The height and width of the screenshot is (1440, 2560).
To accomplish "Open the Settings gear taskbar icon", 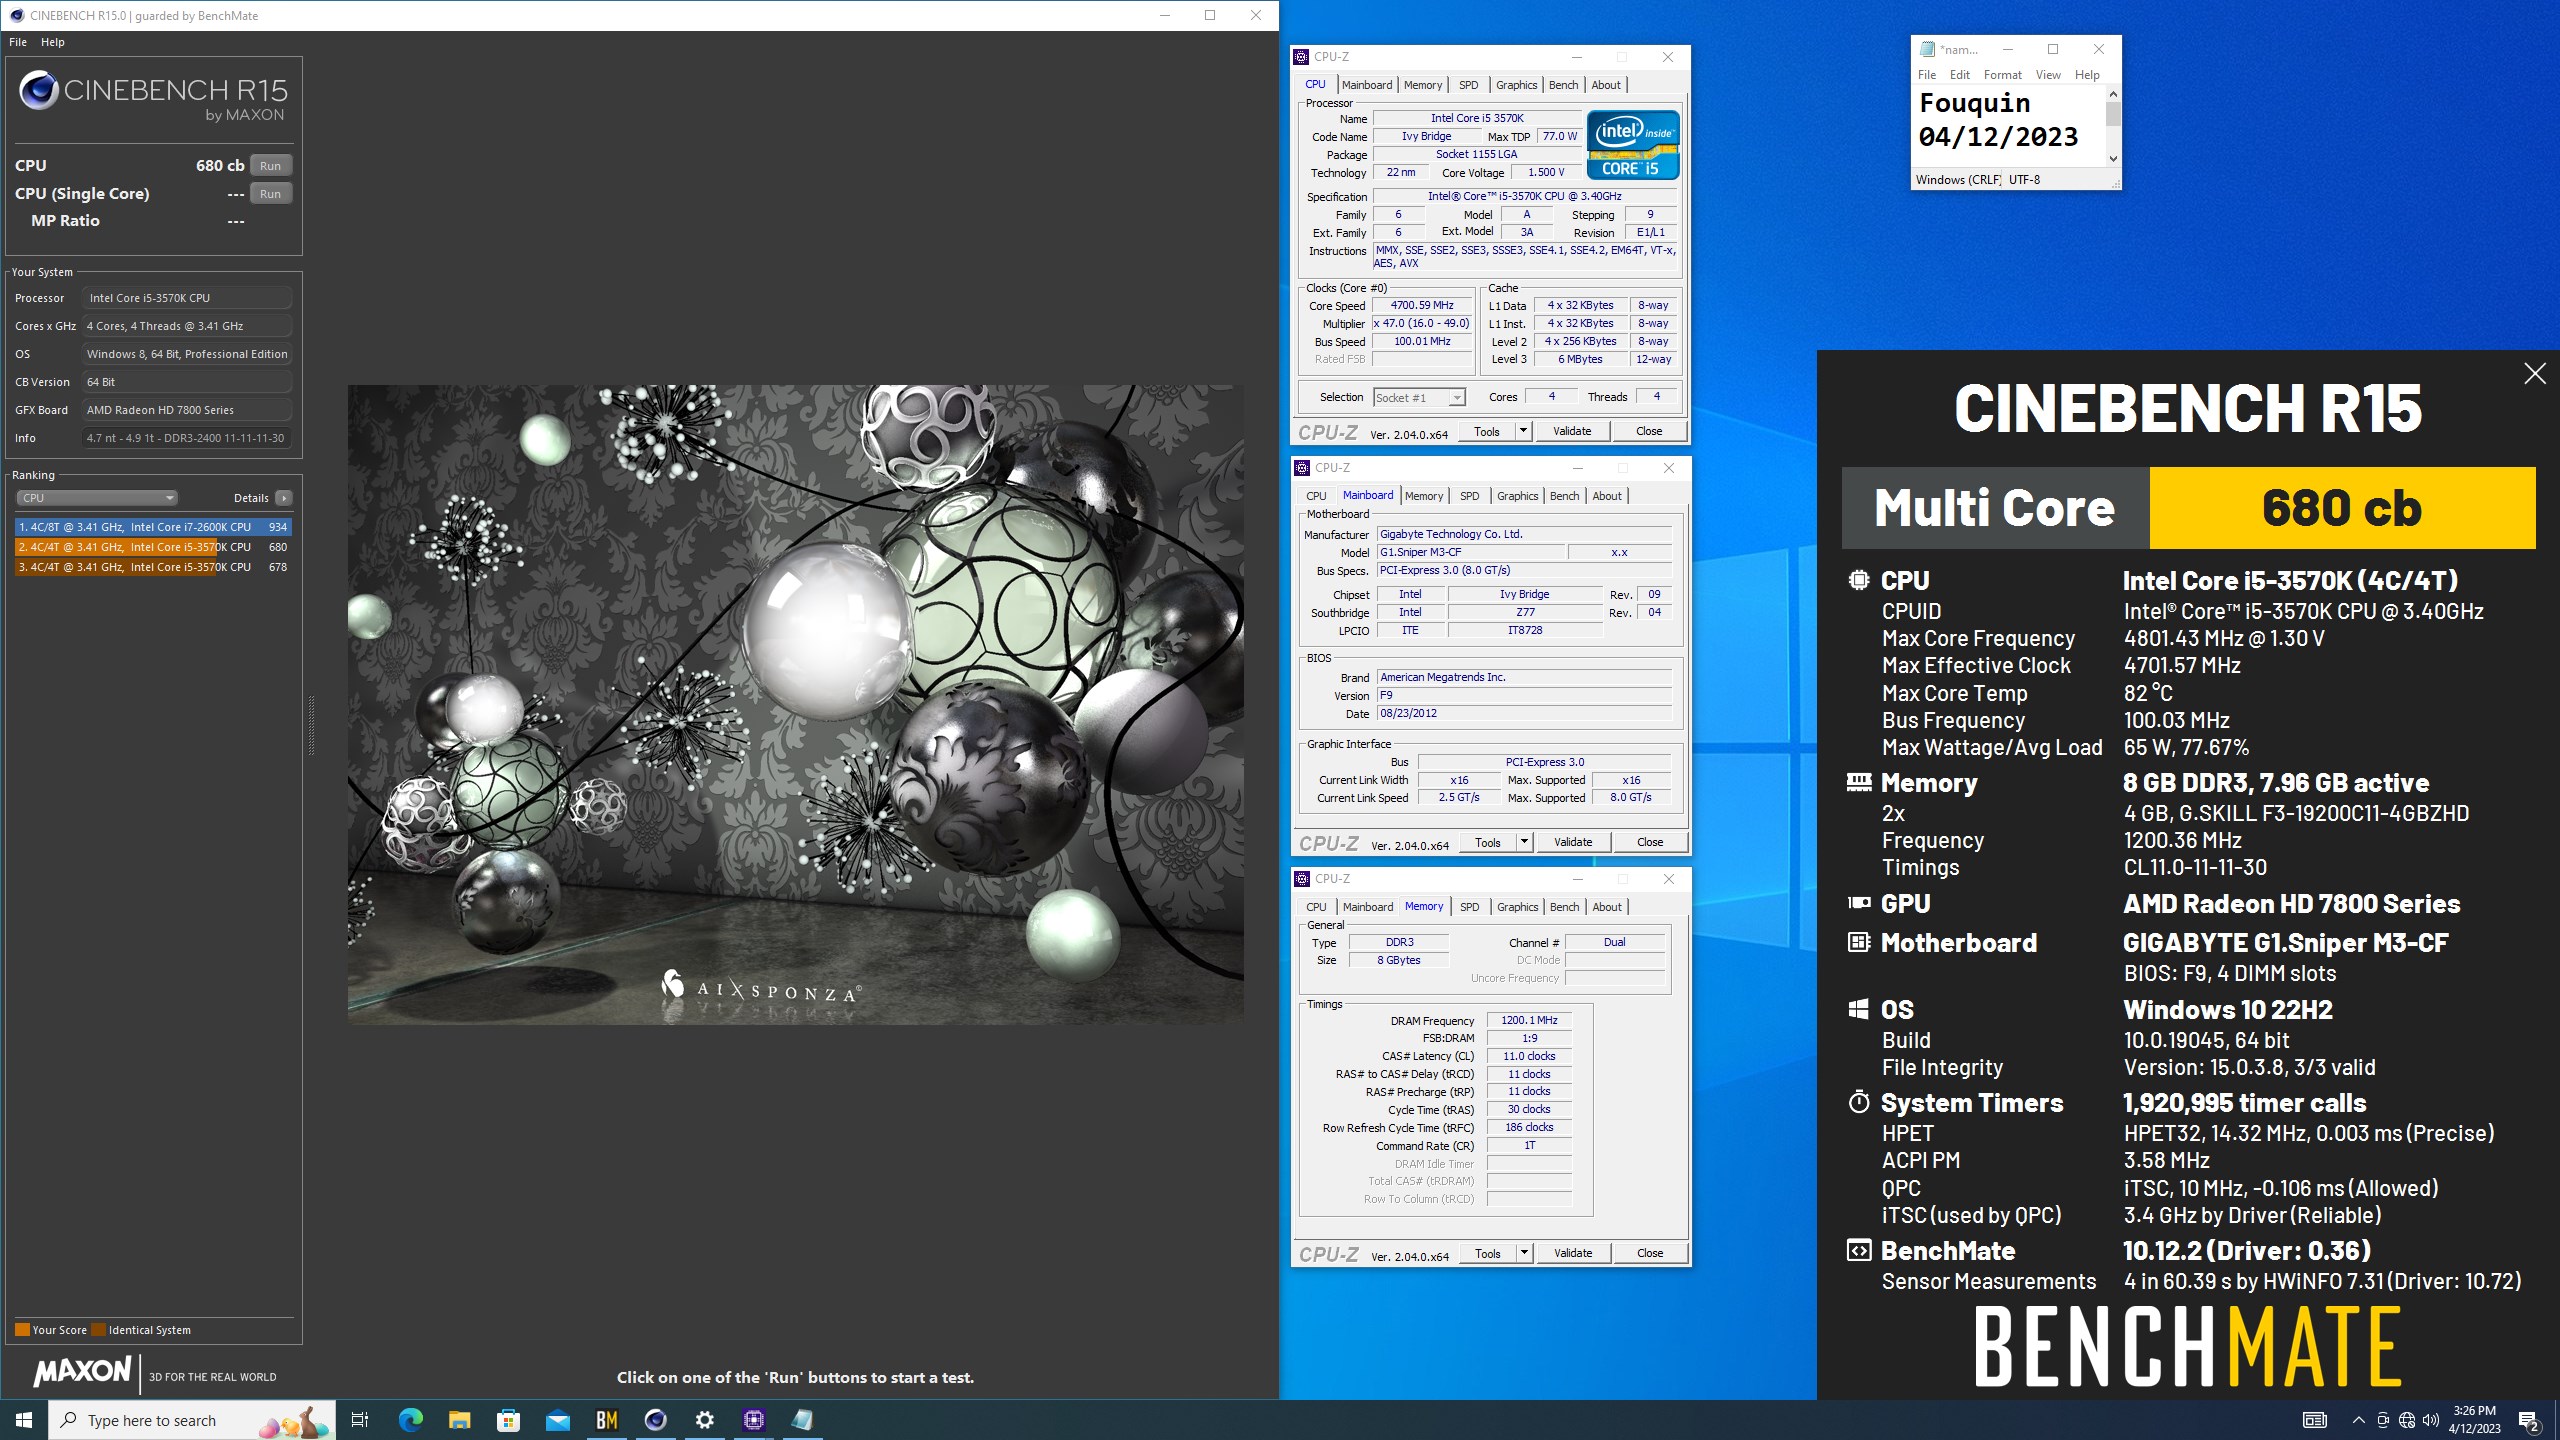I will 704,1420.
